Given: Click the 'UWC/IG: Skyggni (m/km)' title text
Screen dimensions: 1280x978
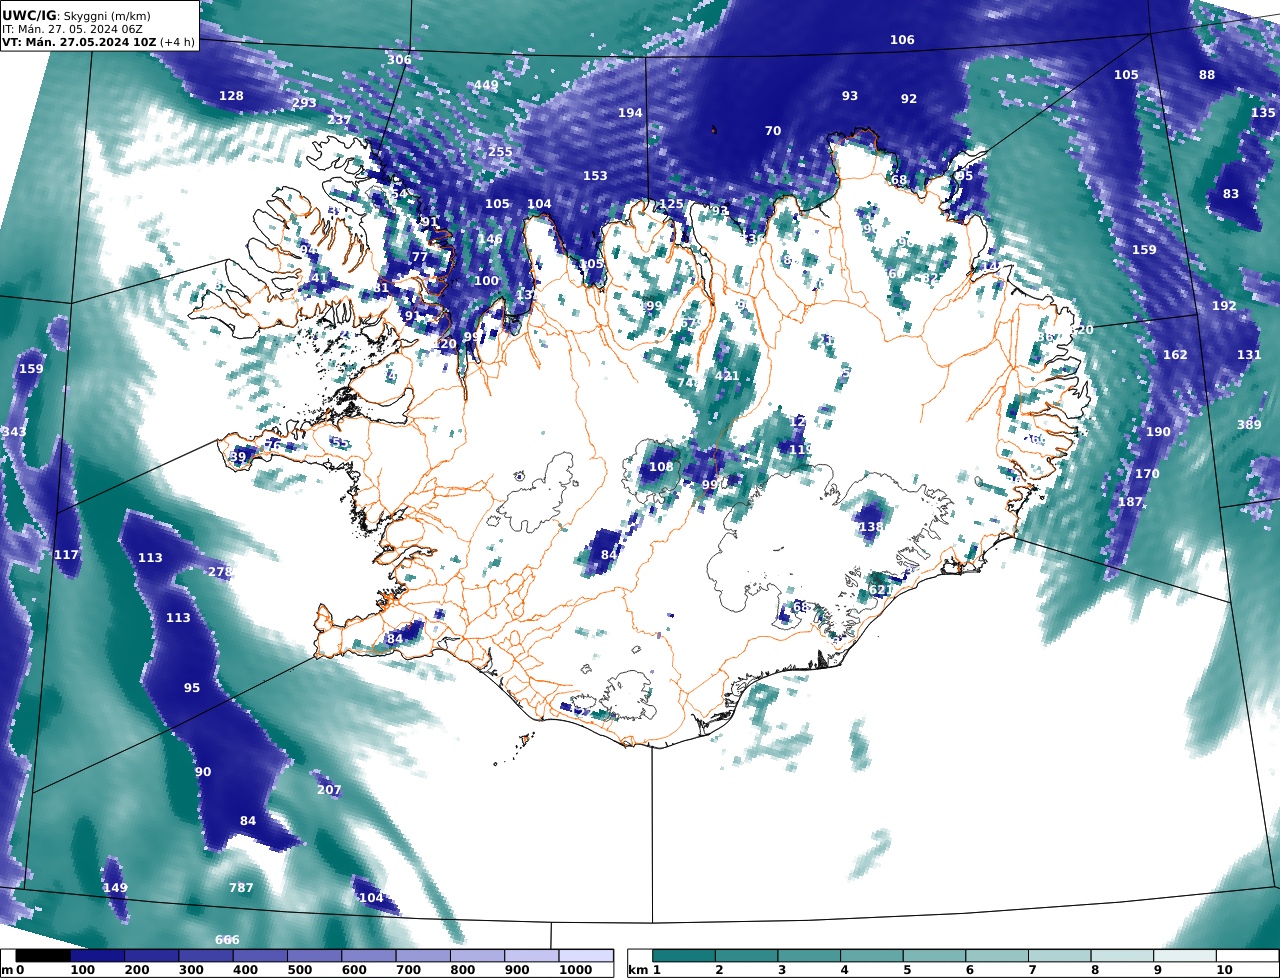Looking at the screenshot, I should click(77, 15).
